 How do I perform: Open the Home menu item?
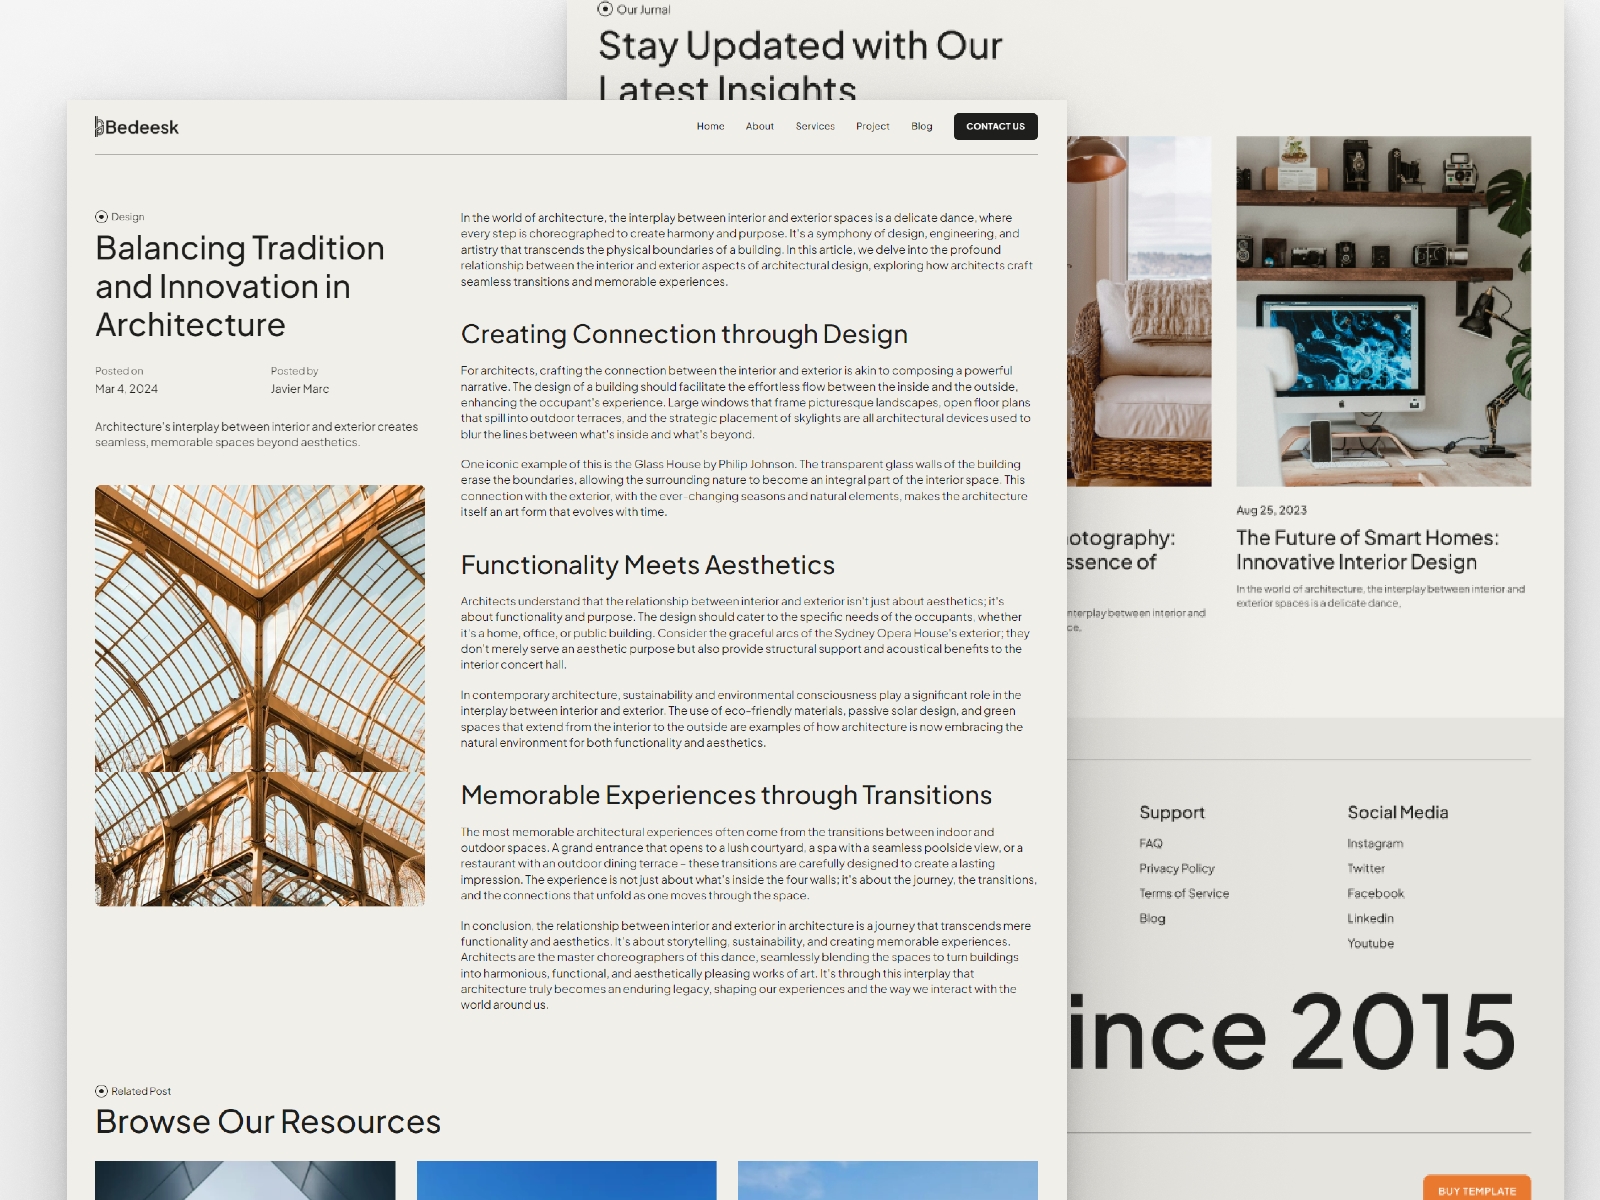[710, 127]
